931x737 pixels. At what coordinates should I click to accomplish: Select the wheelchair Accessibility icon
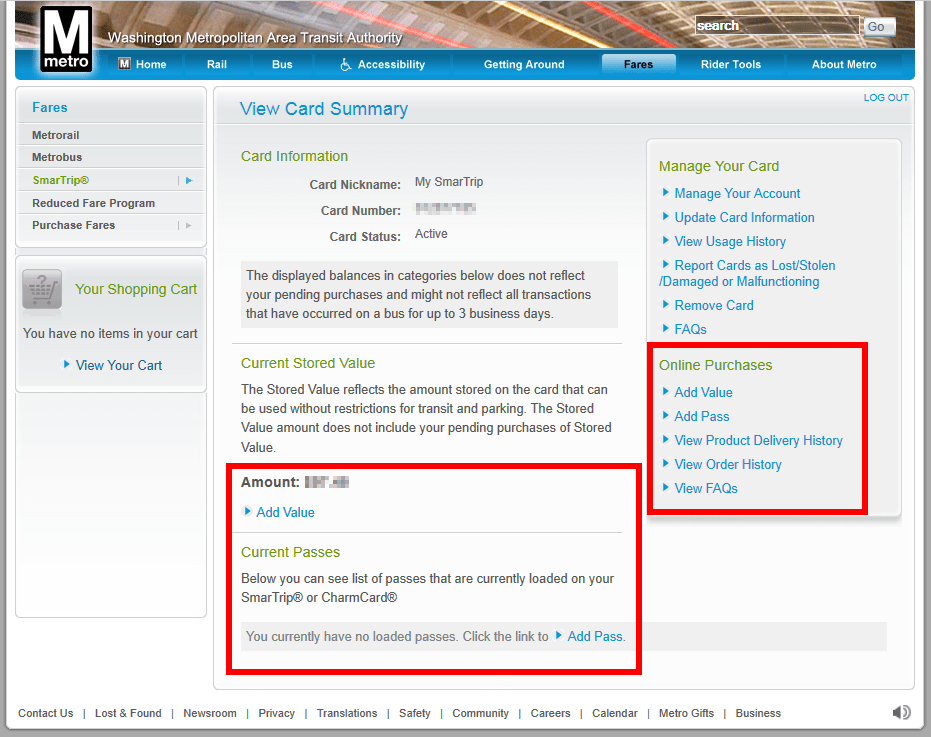coord(344,63)
